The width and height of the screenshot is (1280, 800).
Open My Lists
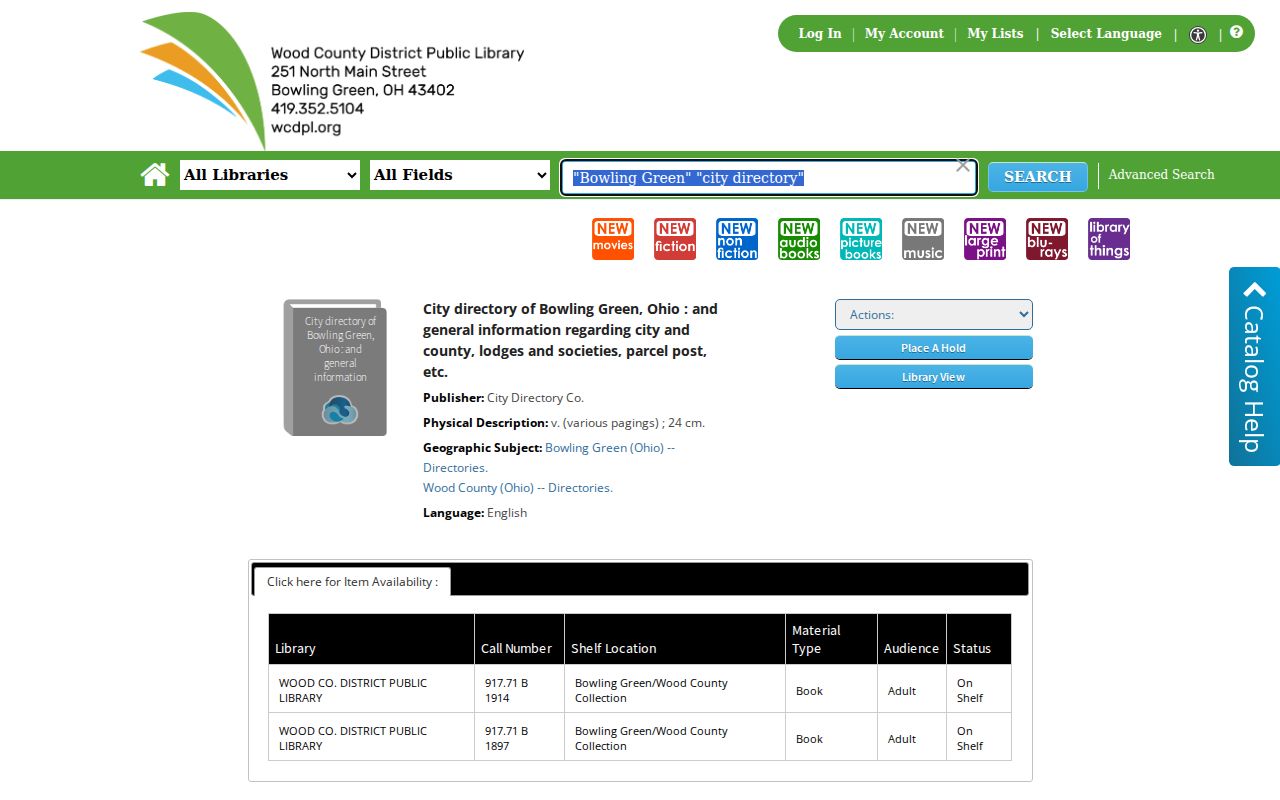coord(995,33)
